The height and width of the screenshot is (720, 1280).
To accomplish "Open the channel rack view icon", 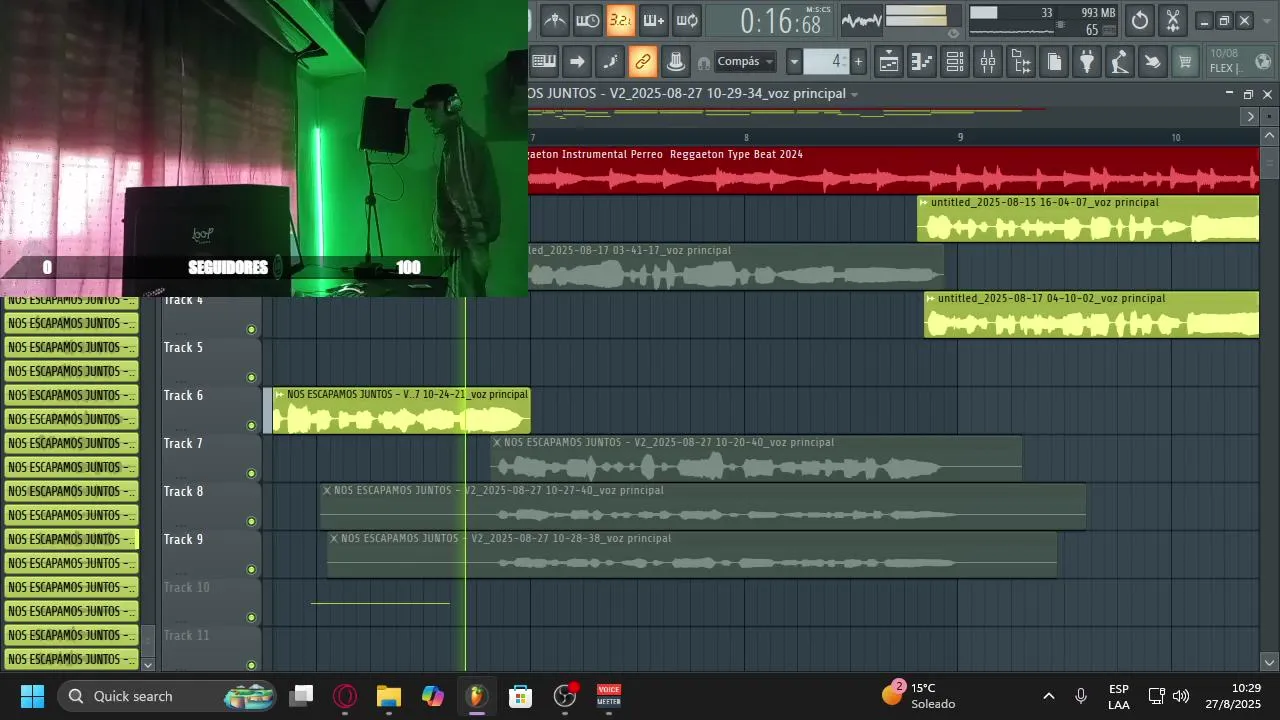I will point(955,62).
